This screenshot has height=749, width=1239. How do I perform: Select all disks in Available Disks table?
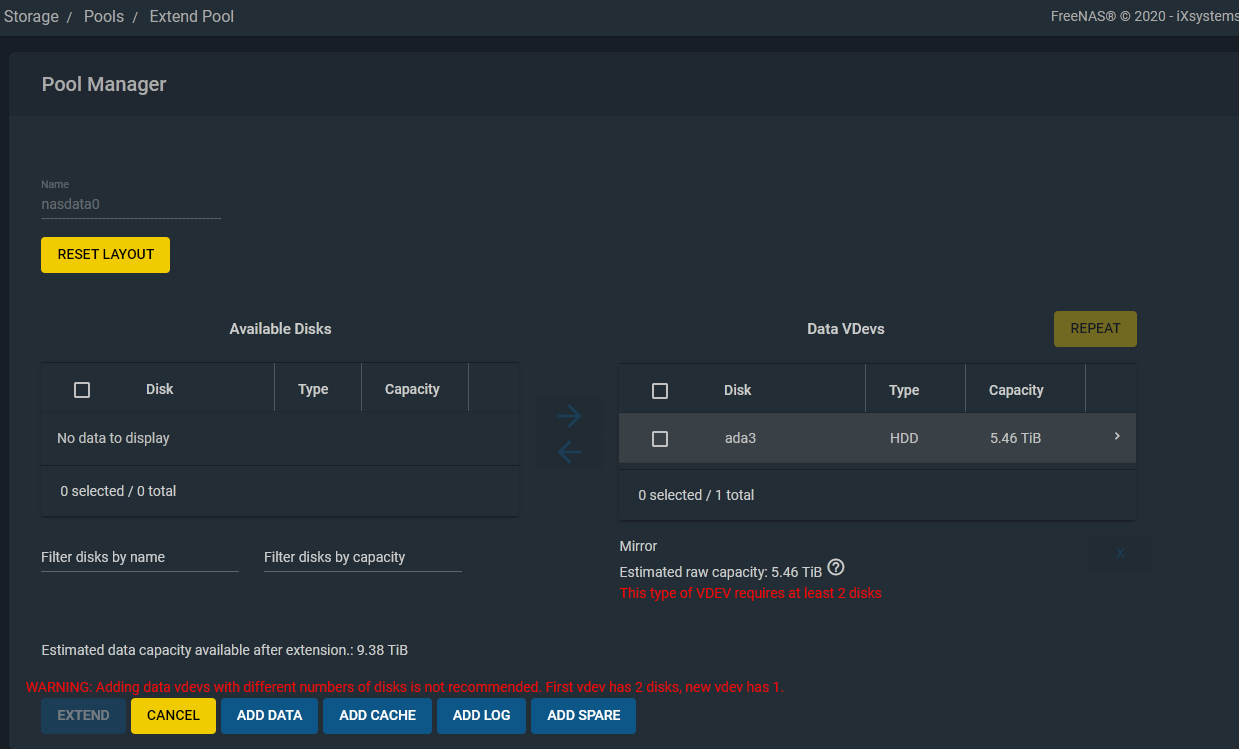coord(82,390)
